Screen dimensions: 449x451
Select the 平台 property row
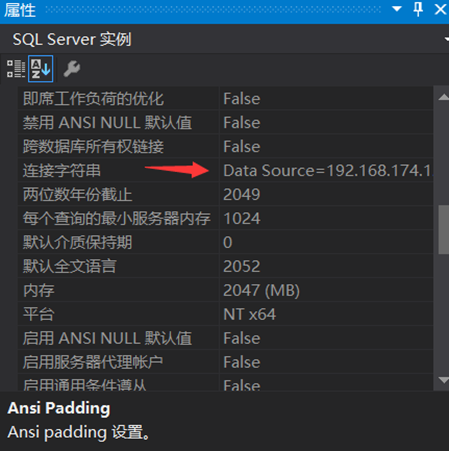click(225, 314)
